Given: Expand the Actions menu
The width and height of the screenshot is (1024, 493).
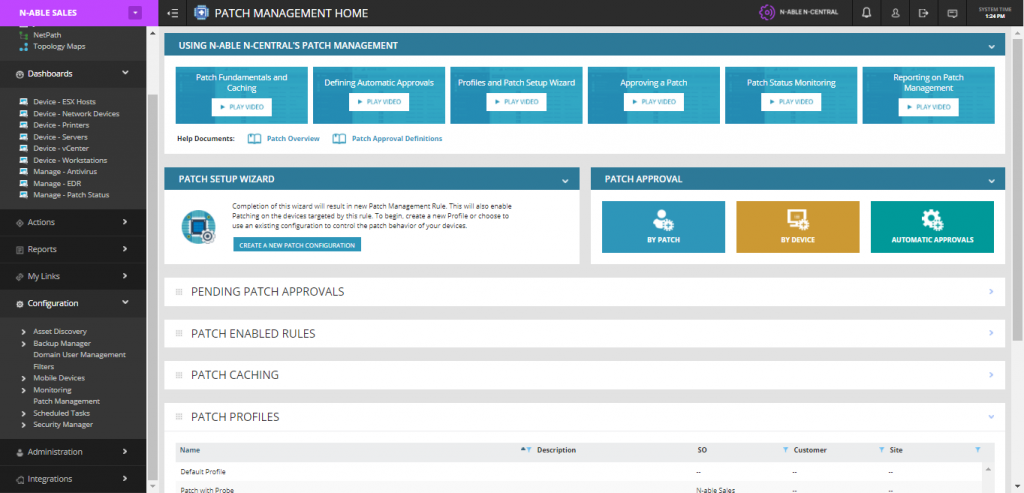Looking at the screenshot, I should click(125, 222).
